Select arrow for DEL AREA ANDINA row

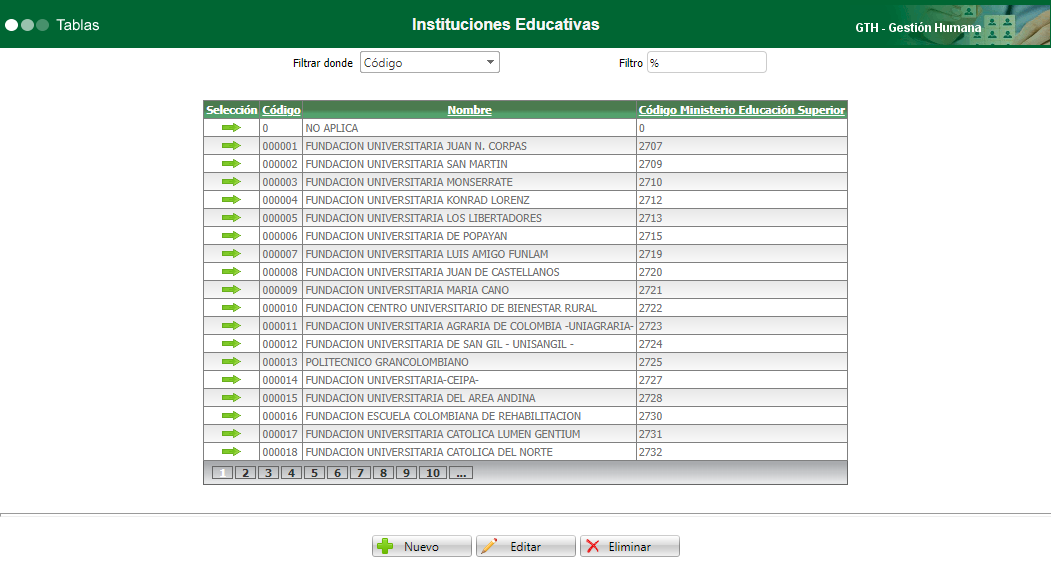[231, 397]
